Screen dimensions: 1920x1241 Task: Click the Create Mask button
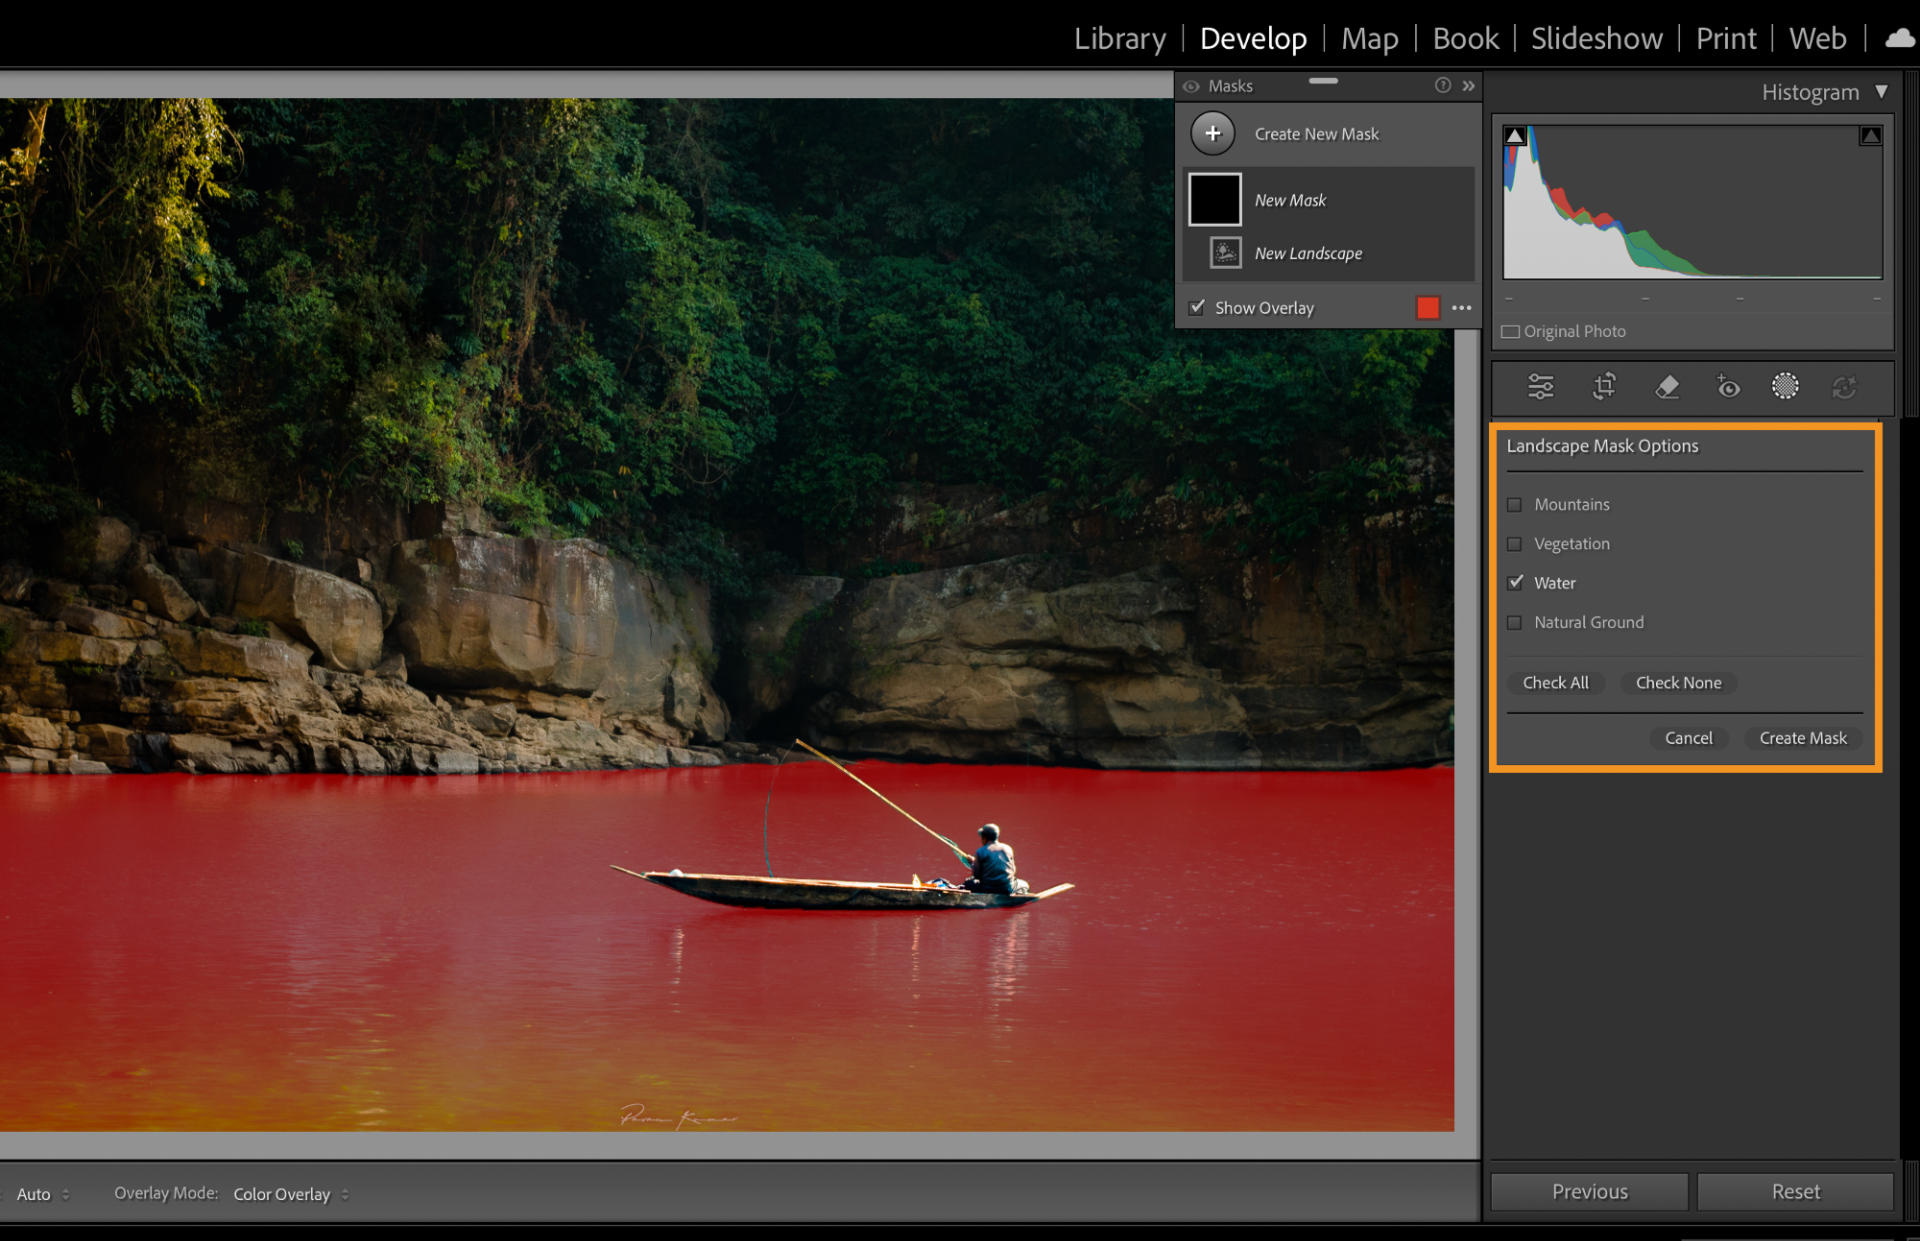click(x=1803, y=737)
